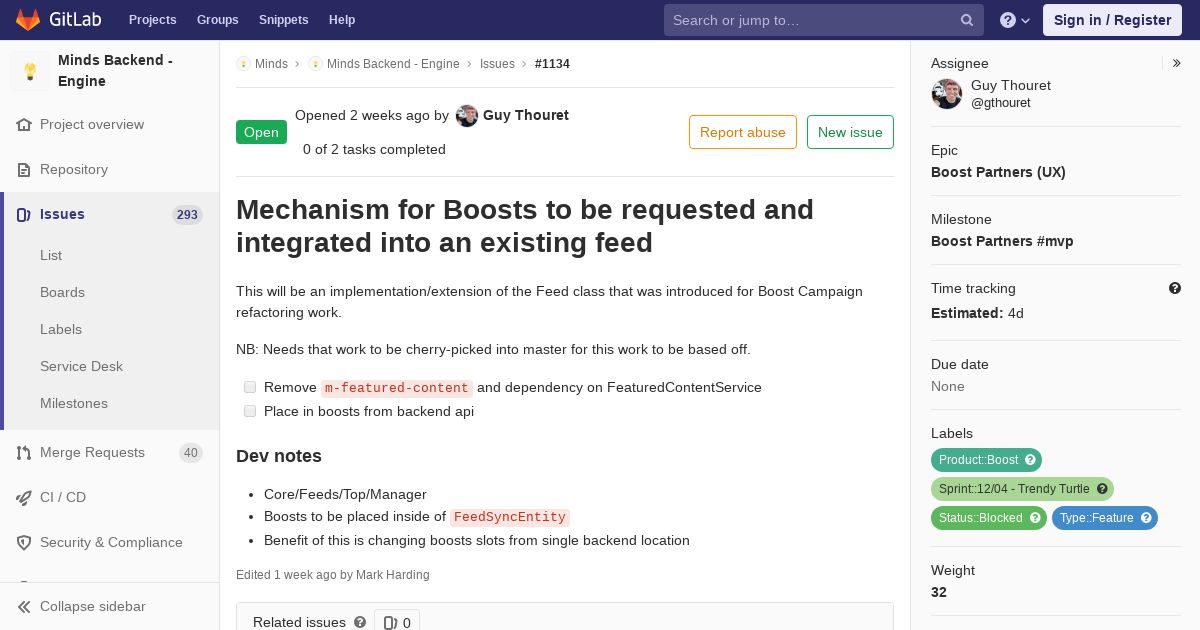Image resolution: width=1200 pixels, height=630 pixels.
Task: Click the Merge Requests icon
Action: (x=24, y=453)
